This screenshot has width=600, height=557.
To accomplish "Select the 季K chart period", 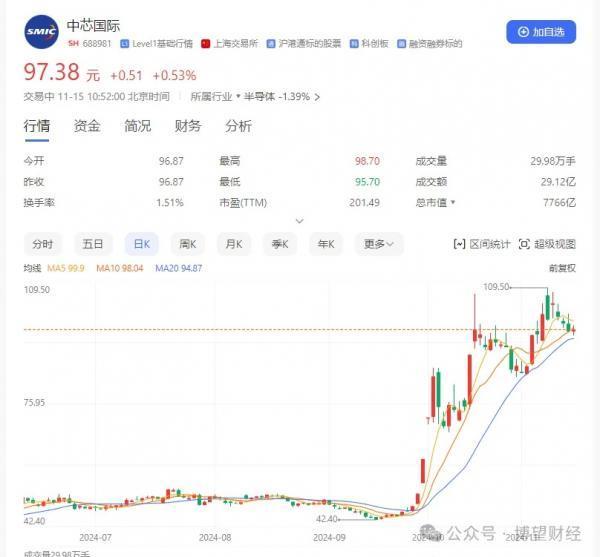I will pos(280,244).
